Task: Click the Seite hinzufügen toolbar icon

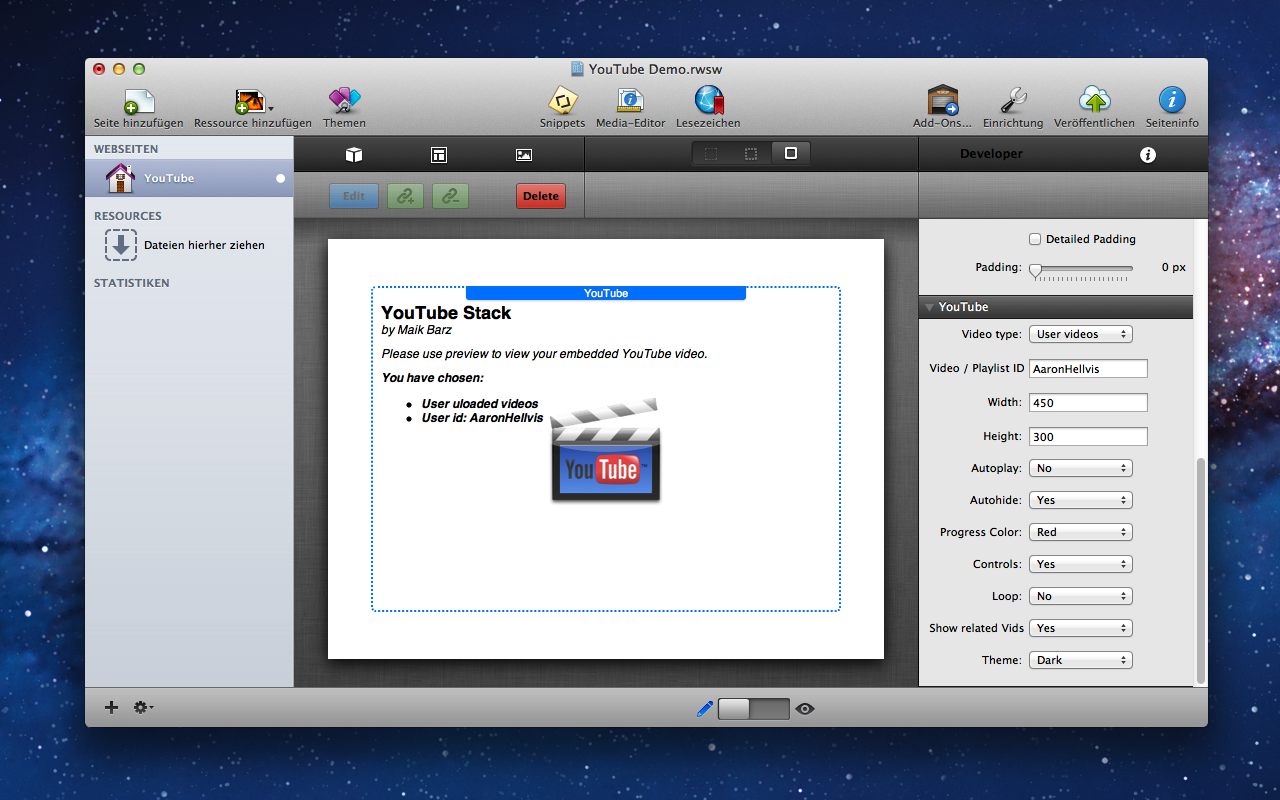Action: 139,101
